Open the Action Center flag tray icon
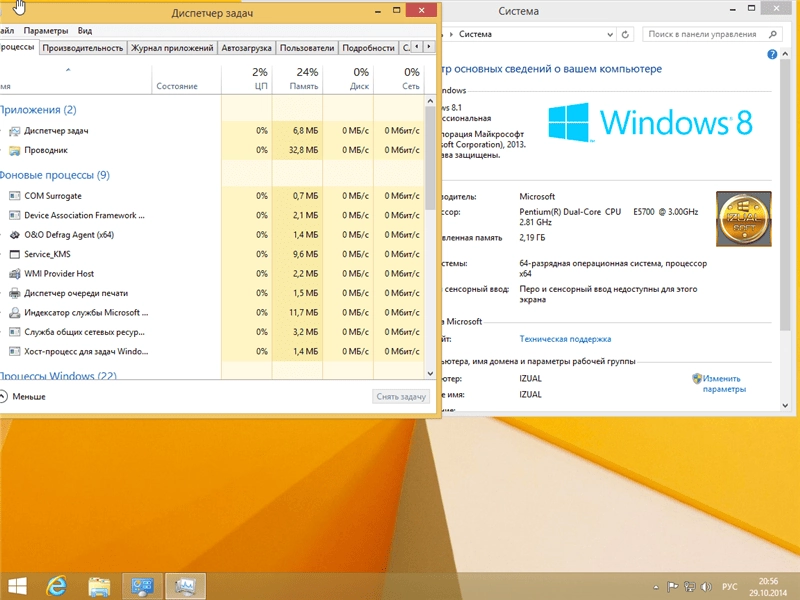 tap(672, 587)
